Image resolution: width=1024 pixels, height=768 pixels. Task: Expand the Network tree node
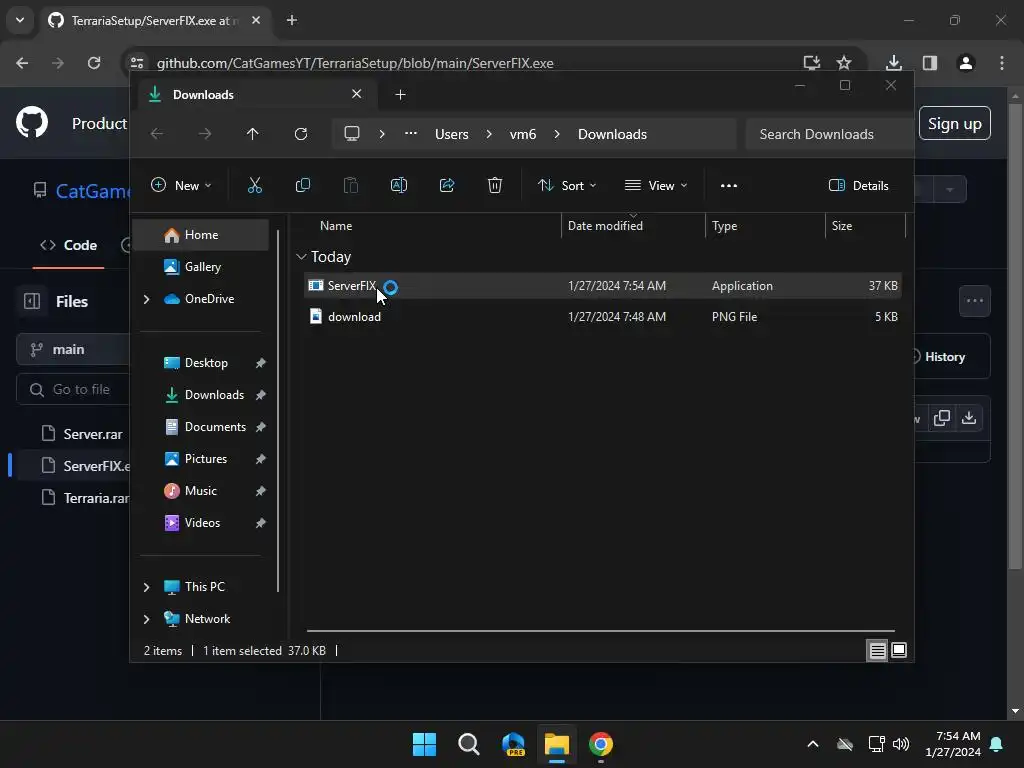[146, 619]
